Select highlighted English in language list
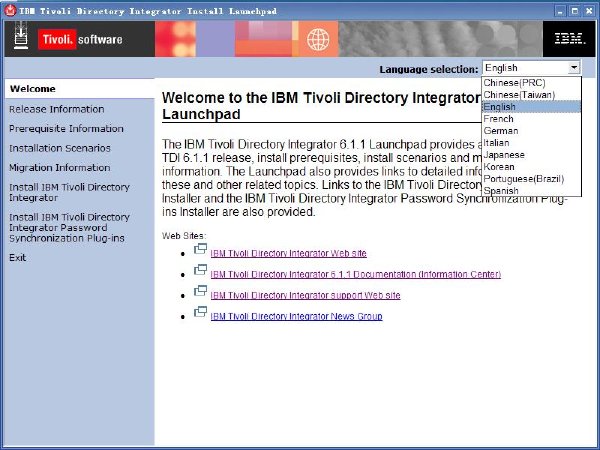The height and width of the screenshot is (450, 600). tap(532, 107)
